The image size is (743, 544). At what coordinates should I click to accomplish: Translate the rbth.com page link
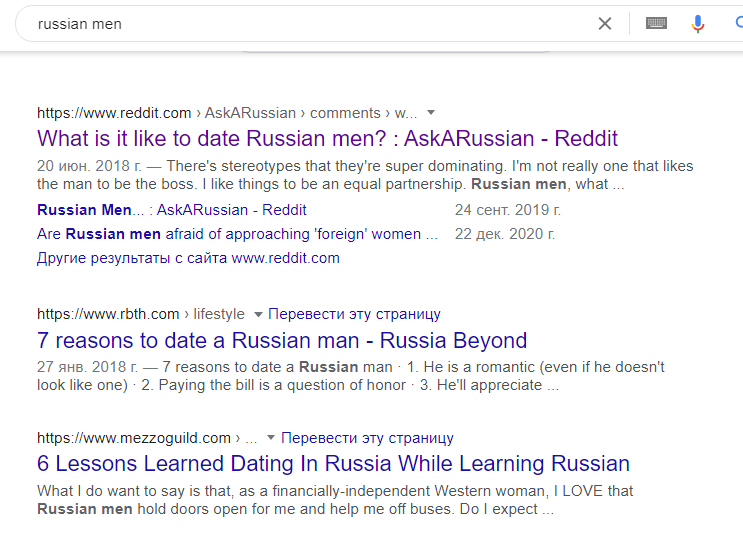pyautogui.click(x=354, y=314)
